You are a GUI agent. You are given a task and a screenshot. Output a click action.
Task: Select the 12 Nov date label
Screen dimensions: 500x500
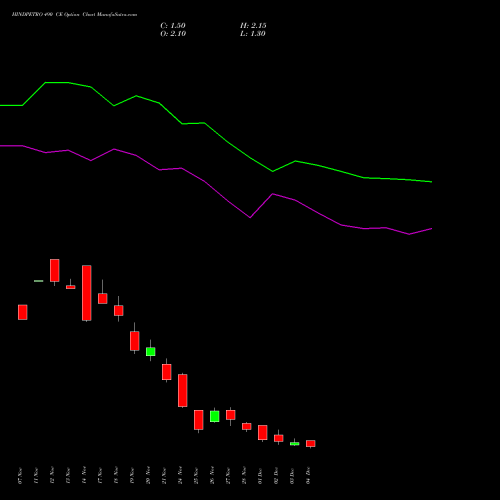click(x=52, y=476)
